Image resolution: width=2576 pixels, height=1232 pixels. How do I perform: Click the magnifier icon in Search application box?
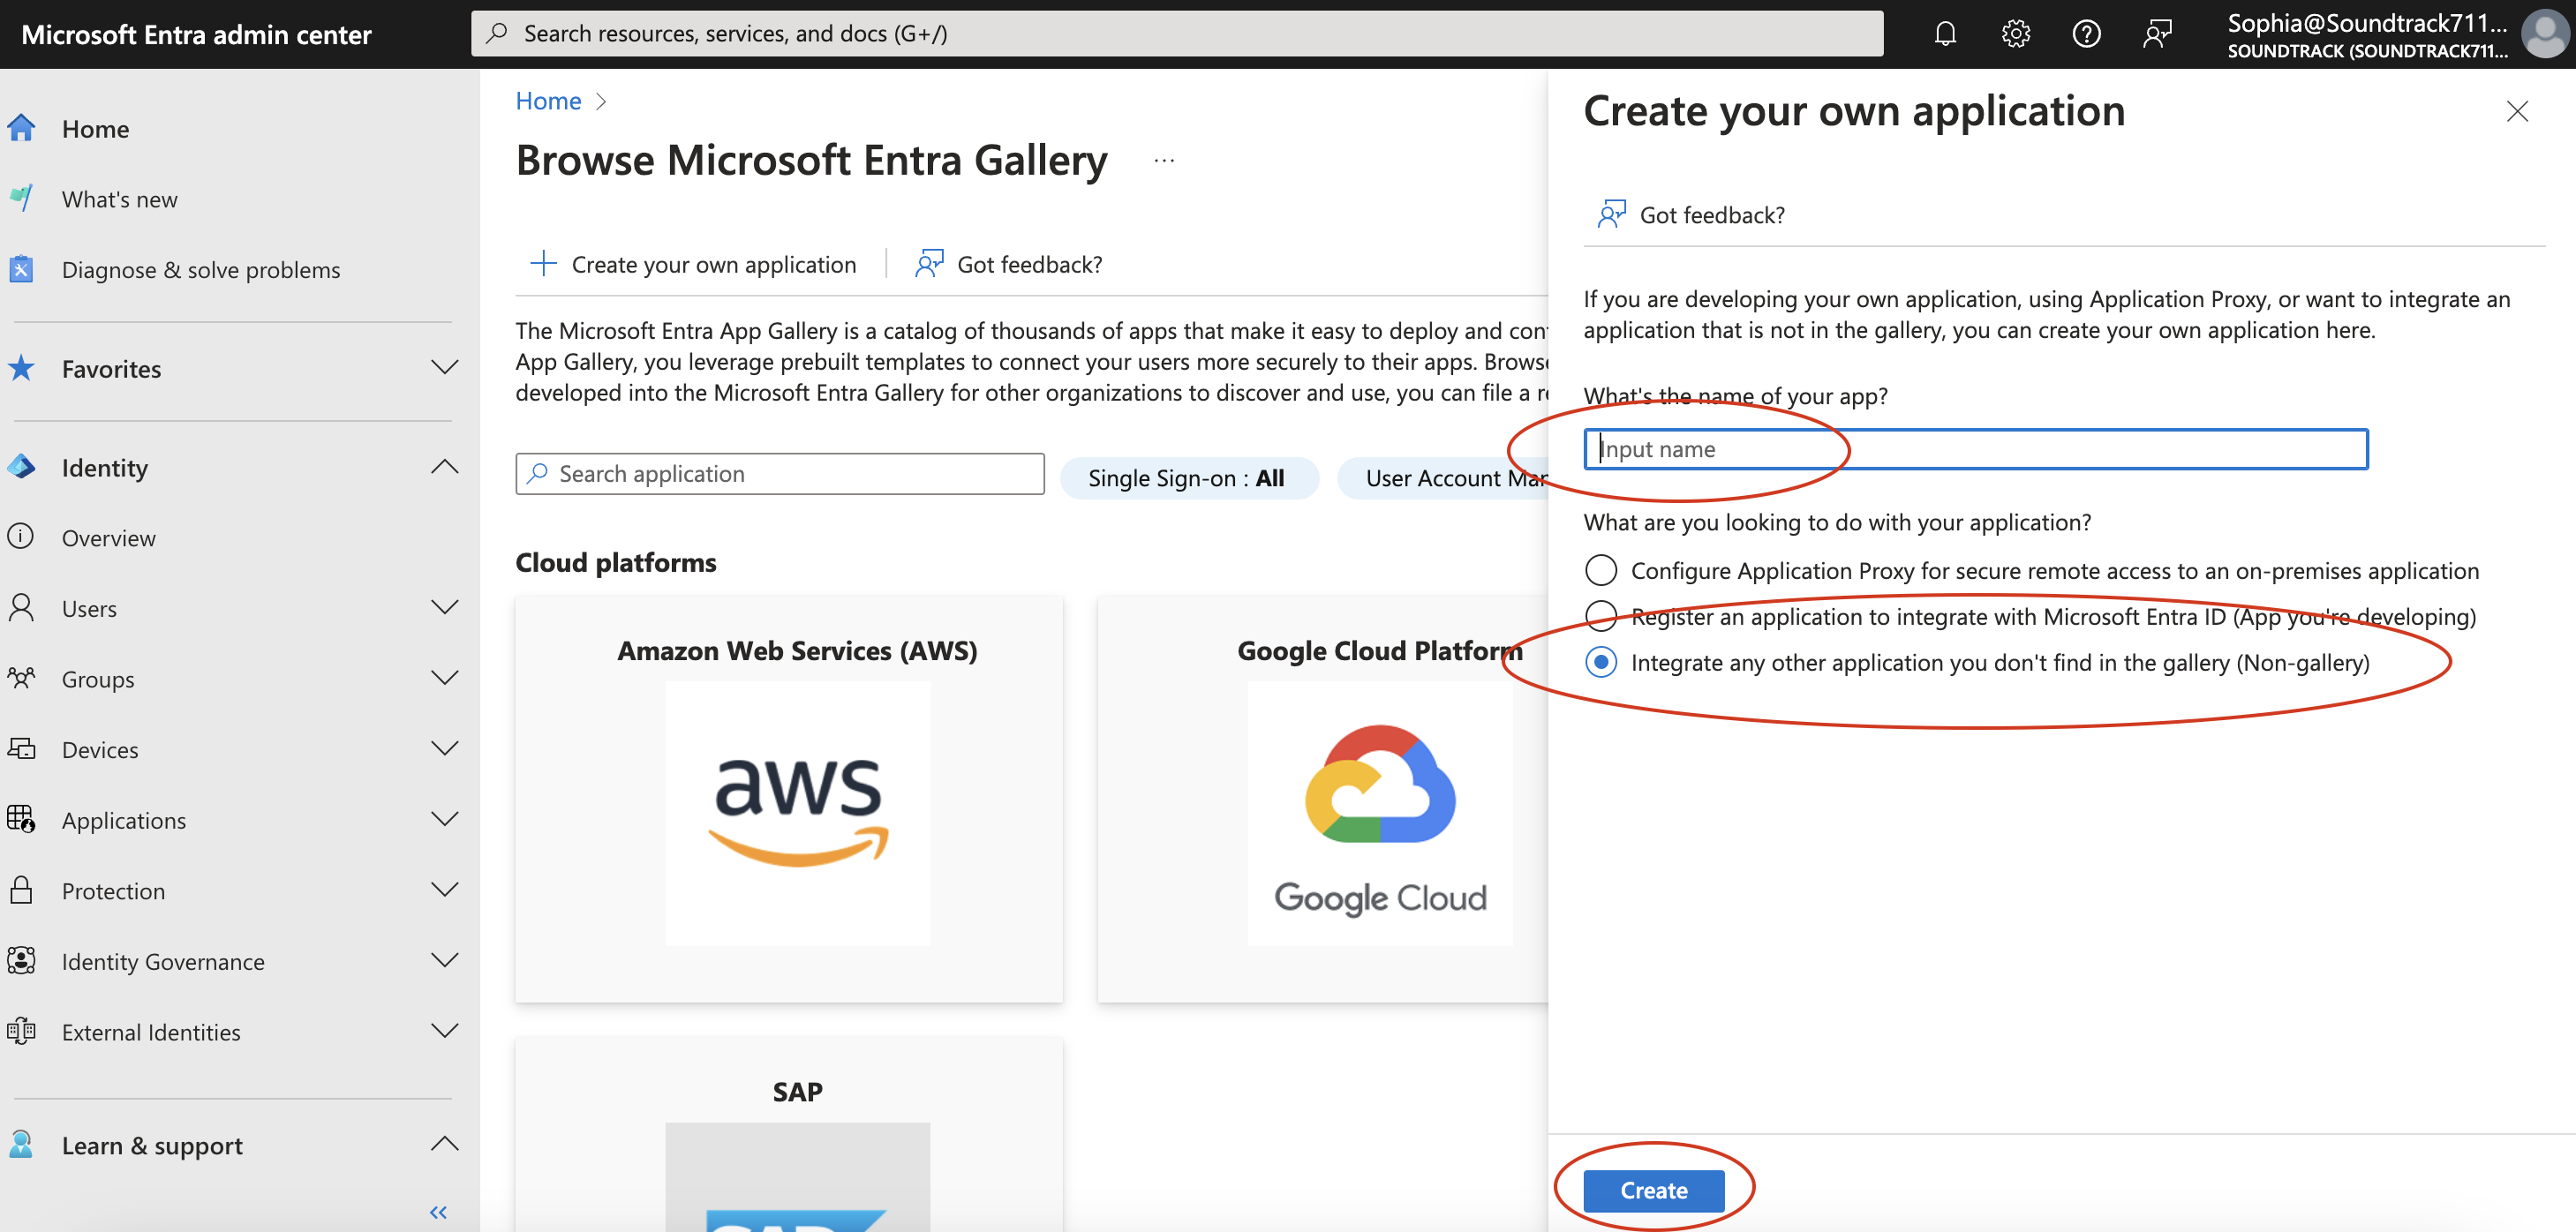[x=537, y=473]
